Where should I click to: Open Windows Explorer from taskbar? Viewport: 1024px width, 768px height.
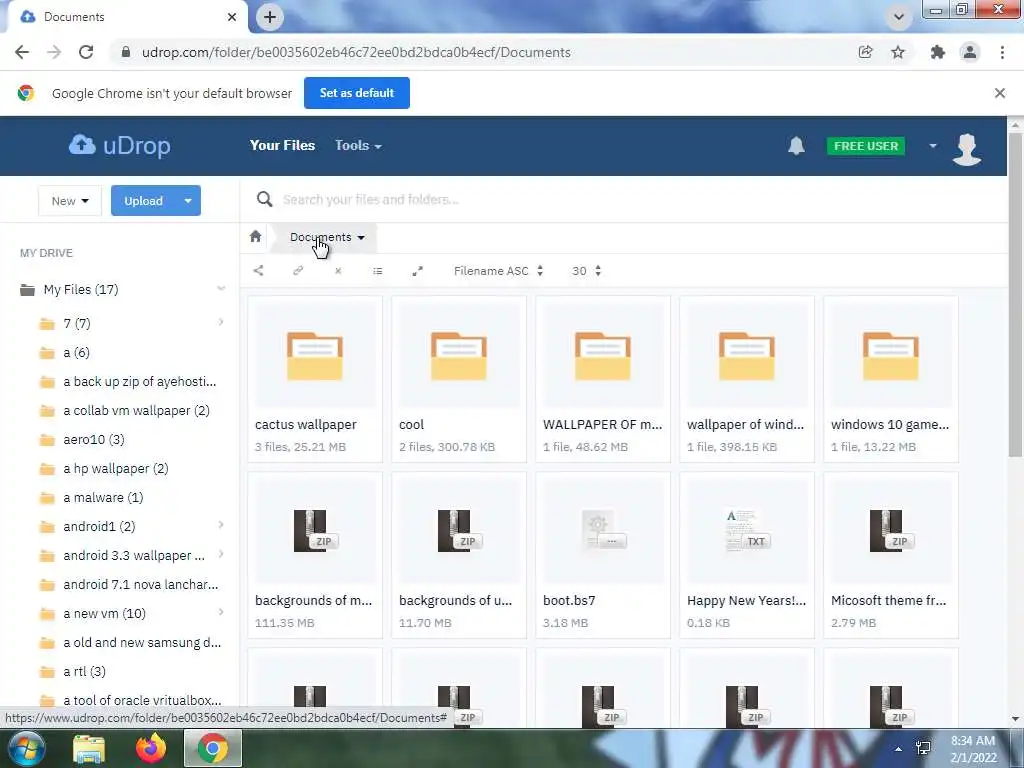[x=89, y=748]
